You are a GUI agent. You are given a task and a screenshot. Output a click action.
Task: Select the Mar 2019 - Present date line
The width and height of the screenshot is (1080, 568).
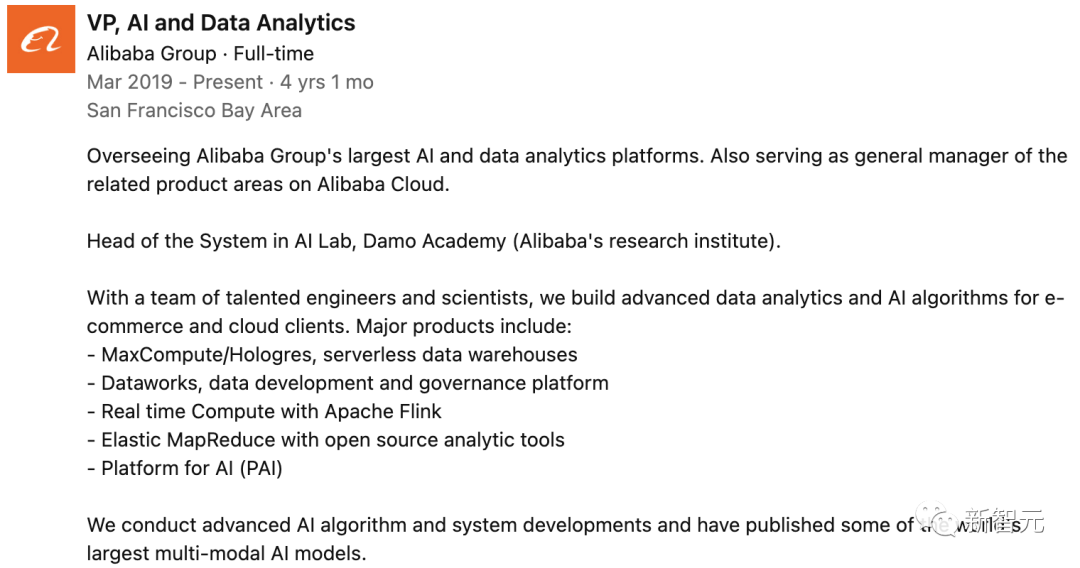click(x=230, y=82)
